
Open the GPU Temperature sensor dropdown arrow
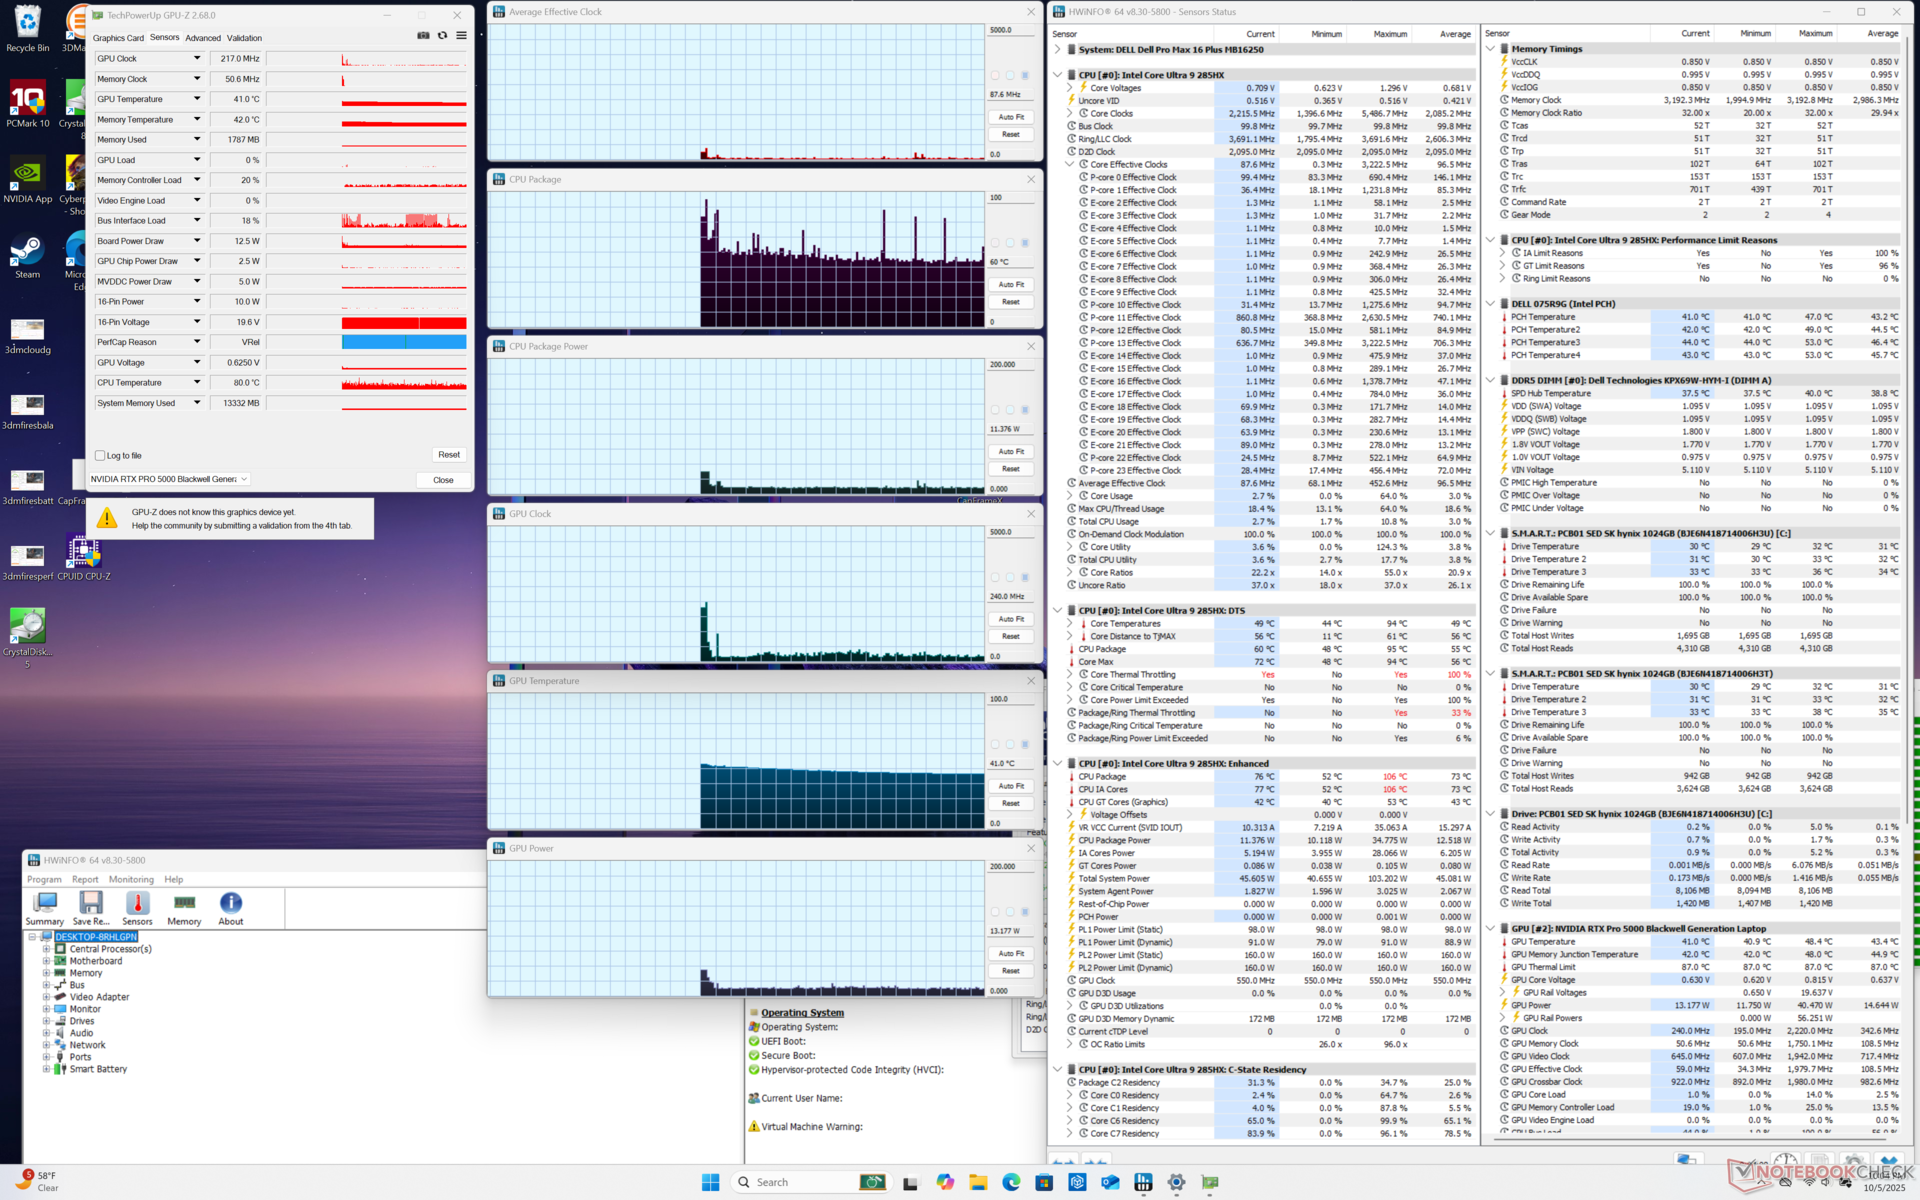click(197, 99)
